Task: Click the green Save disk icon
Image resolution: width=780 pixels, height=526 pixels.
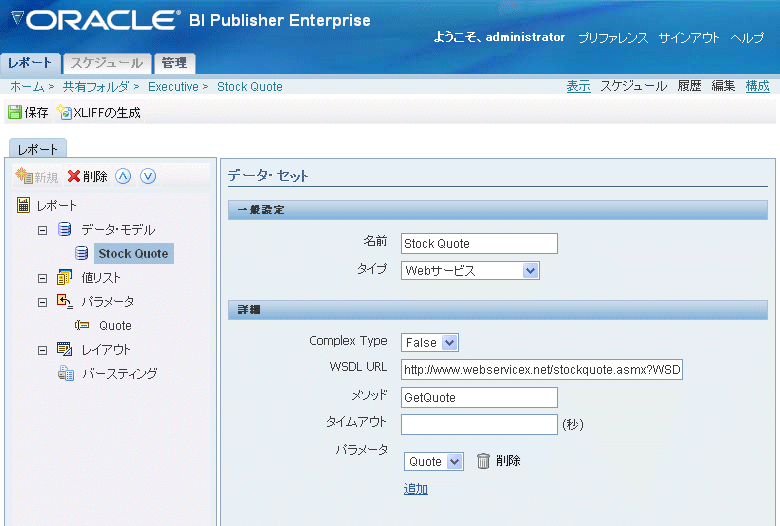Action: [15, 112]
